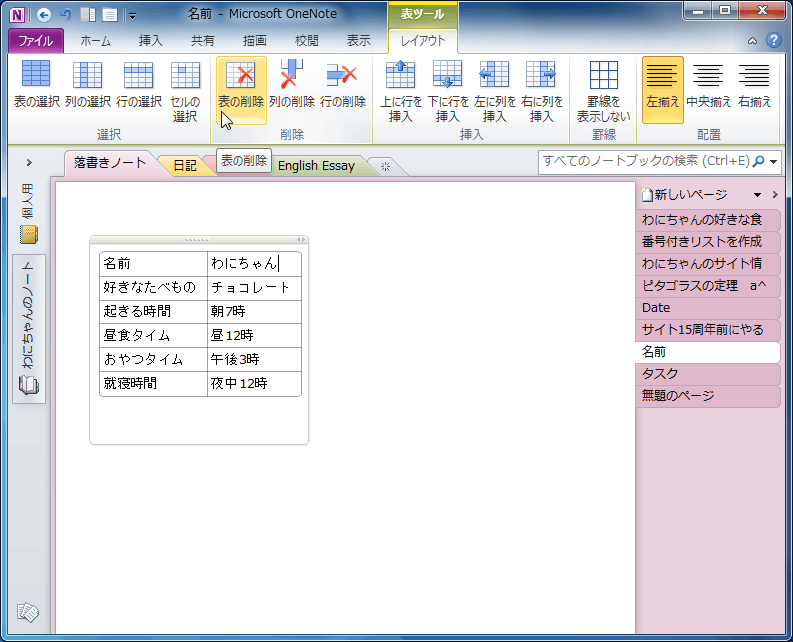Switch to the 描画 (Draw) tab
Image resolution: width=793 pixels, height=642 pixels.
point(254,41)
